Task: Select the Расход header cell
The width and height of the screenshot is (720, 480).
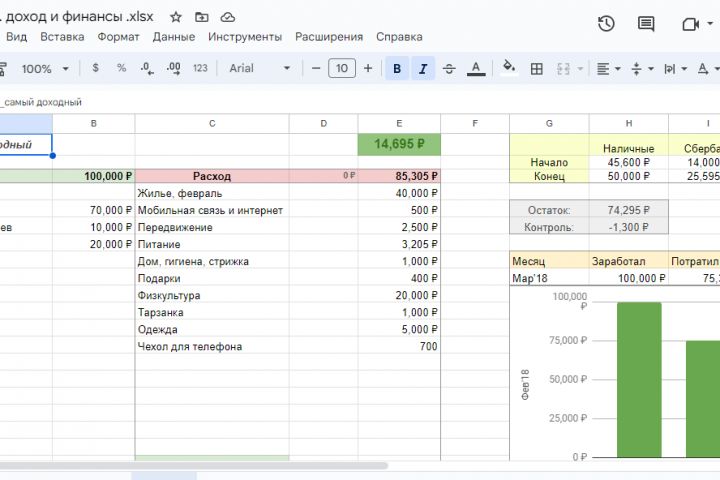Action: (x=212, y=176)
